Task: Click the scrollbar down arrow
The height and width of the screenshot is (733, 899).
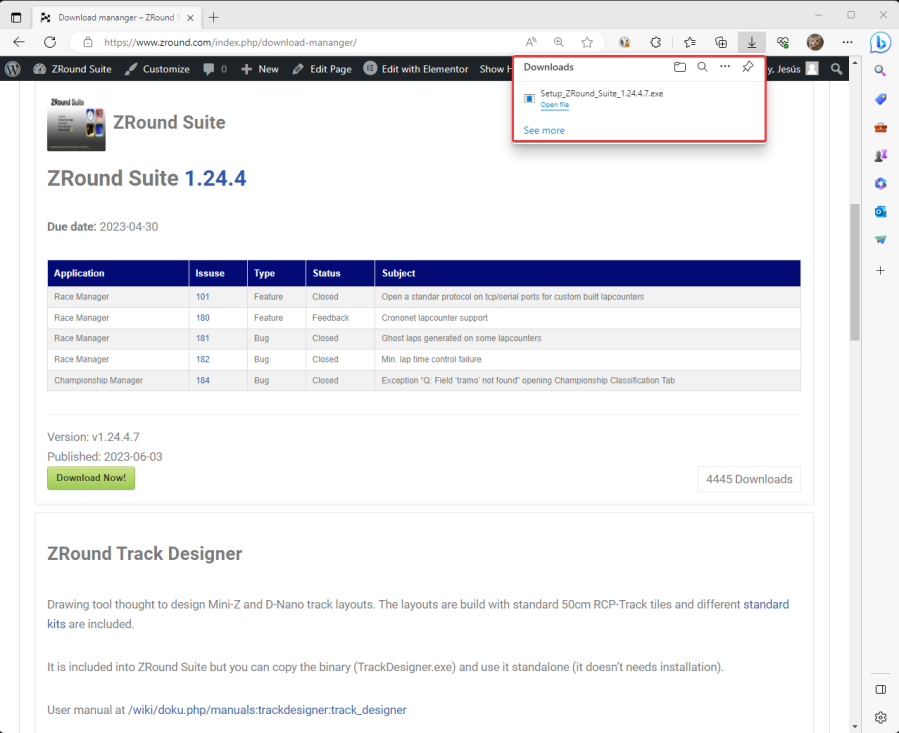Action: pyautogui.click(x=855, y=726)
